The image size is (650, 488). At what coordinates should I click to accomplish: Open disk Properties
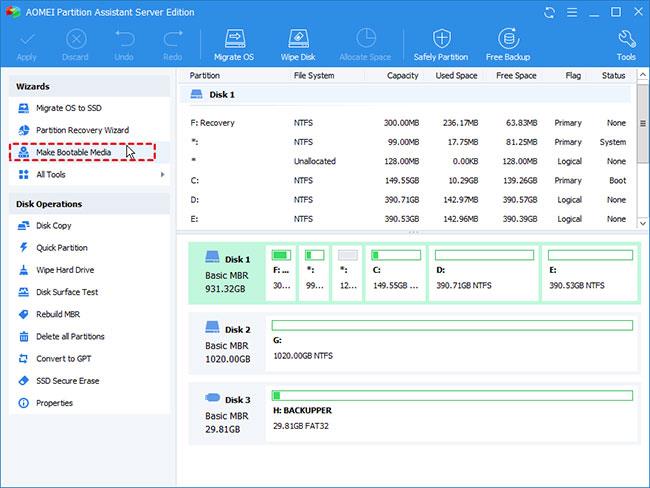pyautogui.click(x=89, y=403)
